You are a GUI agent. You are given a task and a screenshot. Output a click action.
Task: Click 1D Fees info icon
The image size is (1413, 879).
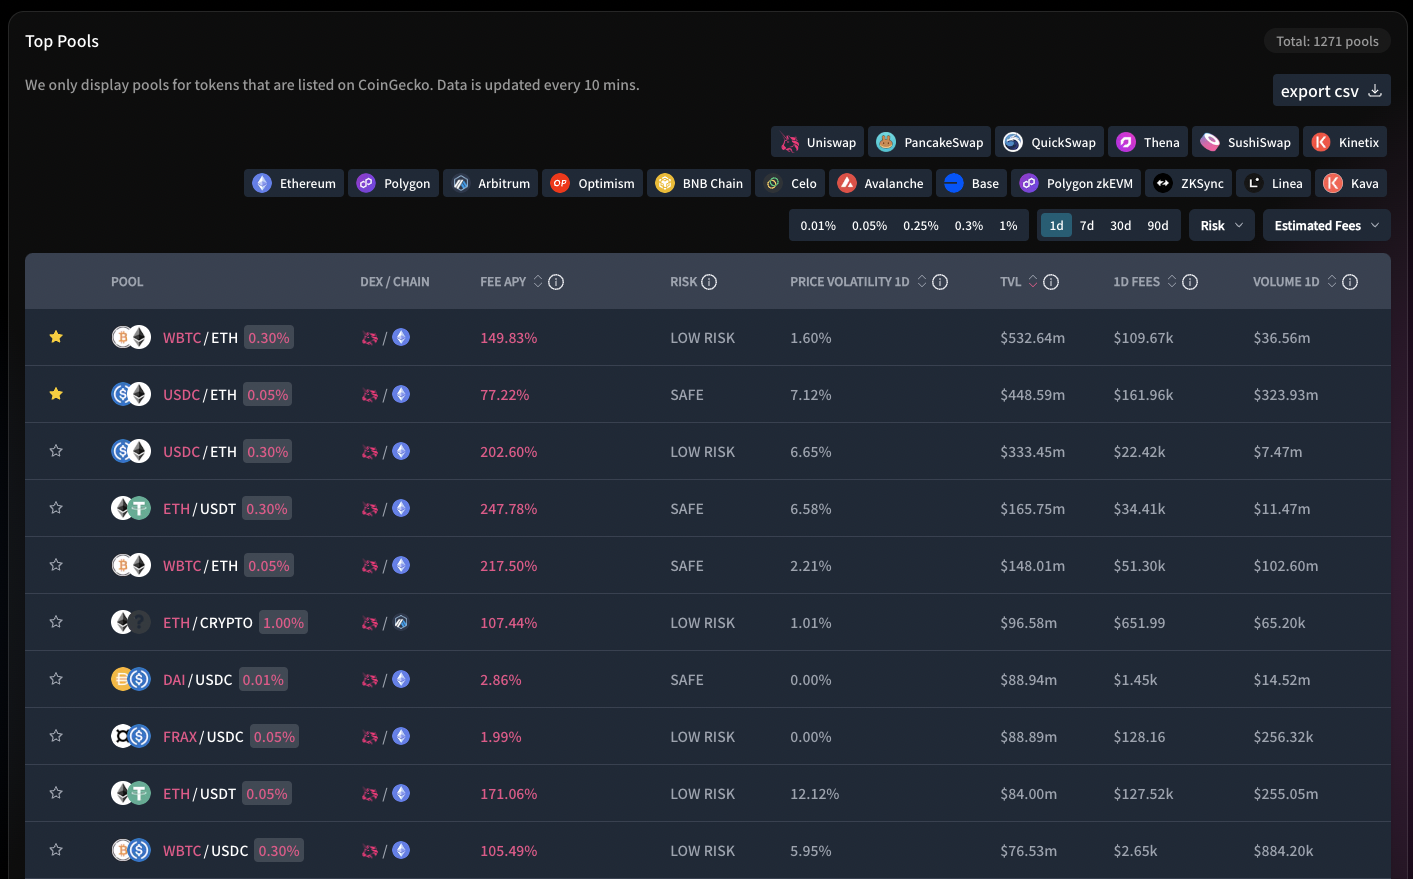[x=1190, y=282]
